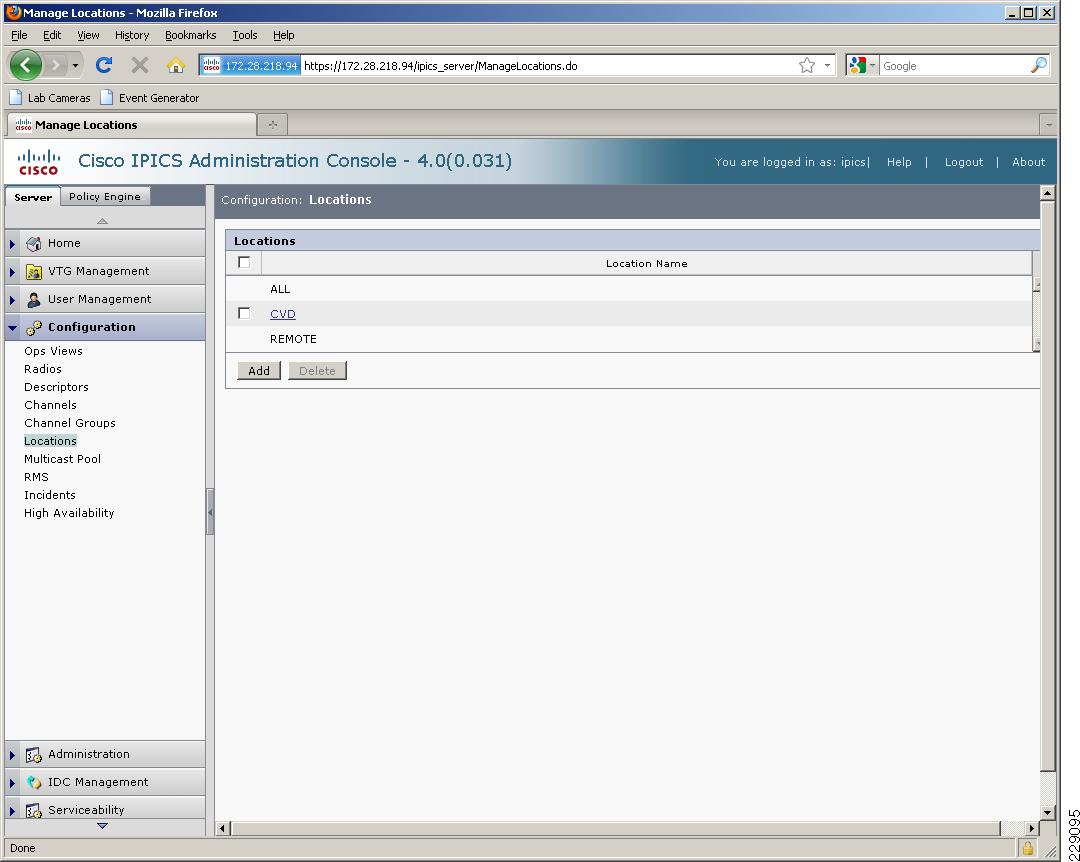
Task: Bookmark this page with the star icon
Action: (x=807, y=65)
